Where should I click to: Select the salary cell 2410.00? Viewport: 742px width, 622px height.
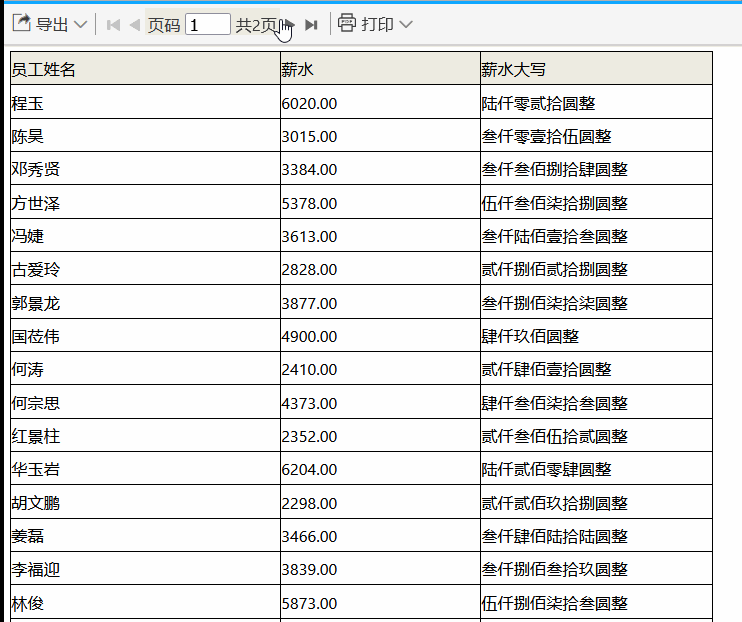click(380, 369)
